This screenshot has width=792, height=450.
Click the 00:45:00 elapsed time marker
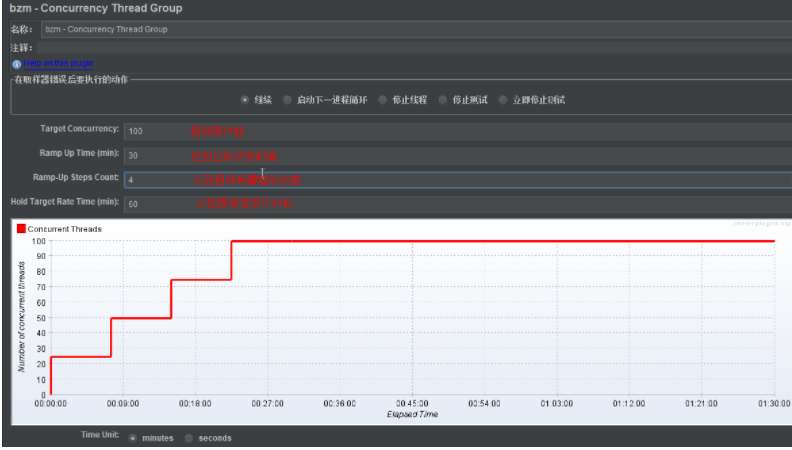[x=412, y=404]
